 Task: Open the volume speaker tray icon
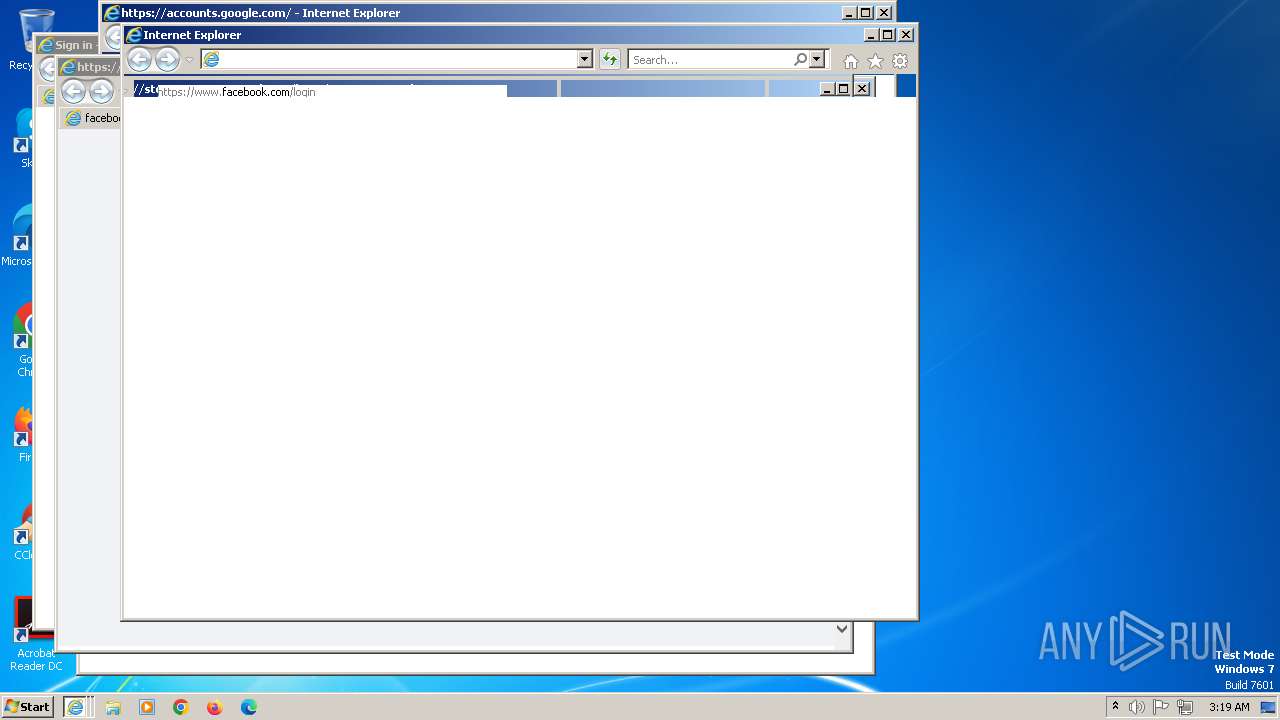(1137, 707)
